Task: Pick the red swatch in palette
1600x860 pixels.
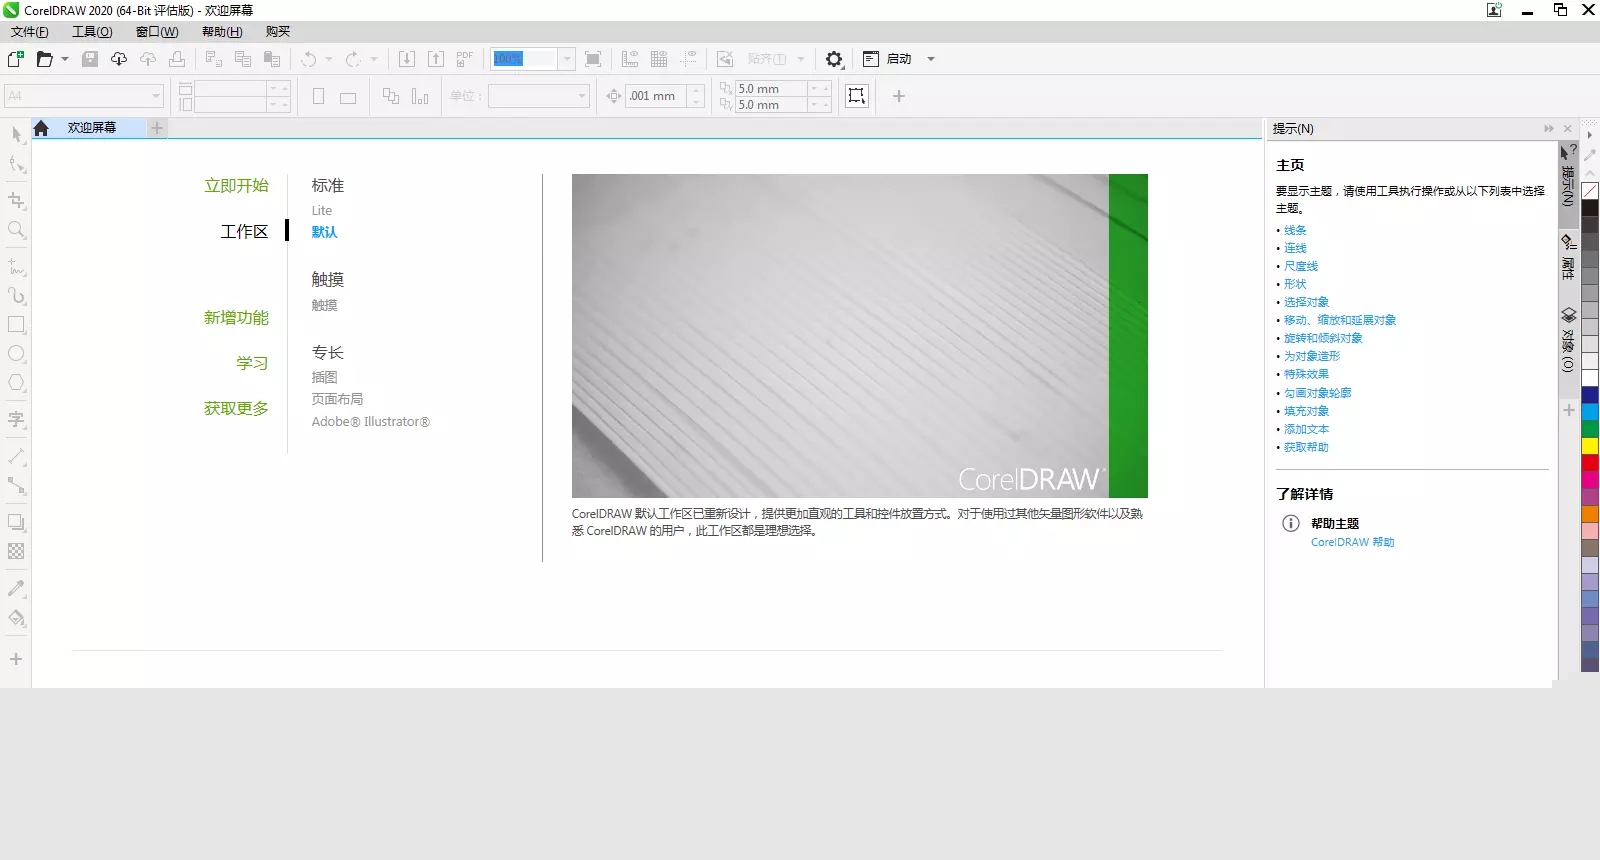Action: [x=1590, y=463]
